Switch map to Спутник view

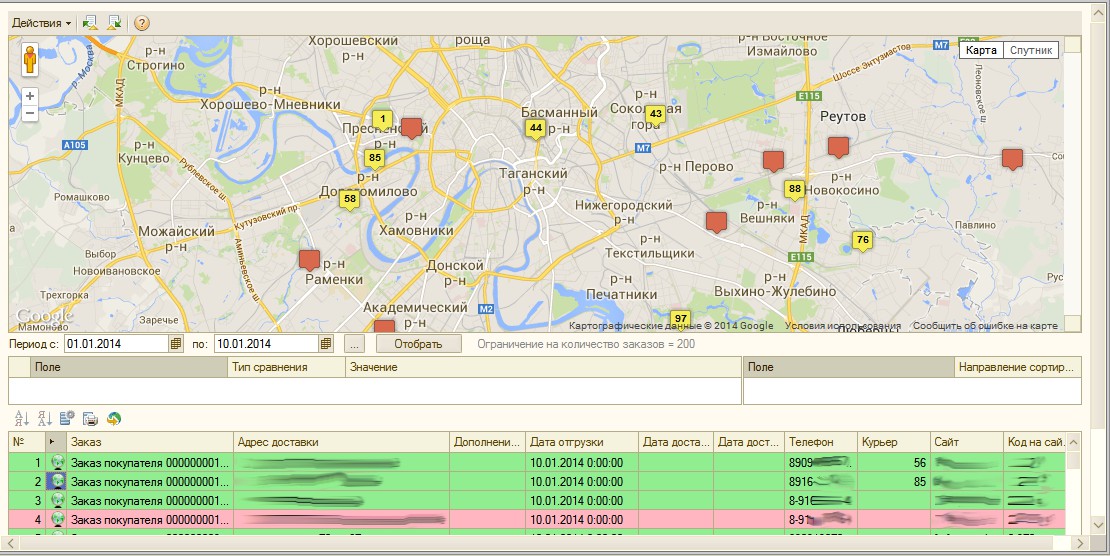pos(1031,50)
